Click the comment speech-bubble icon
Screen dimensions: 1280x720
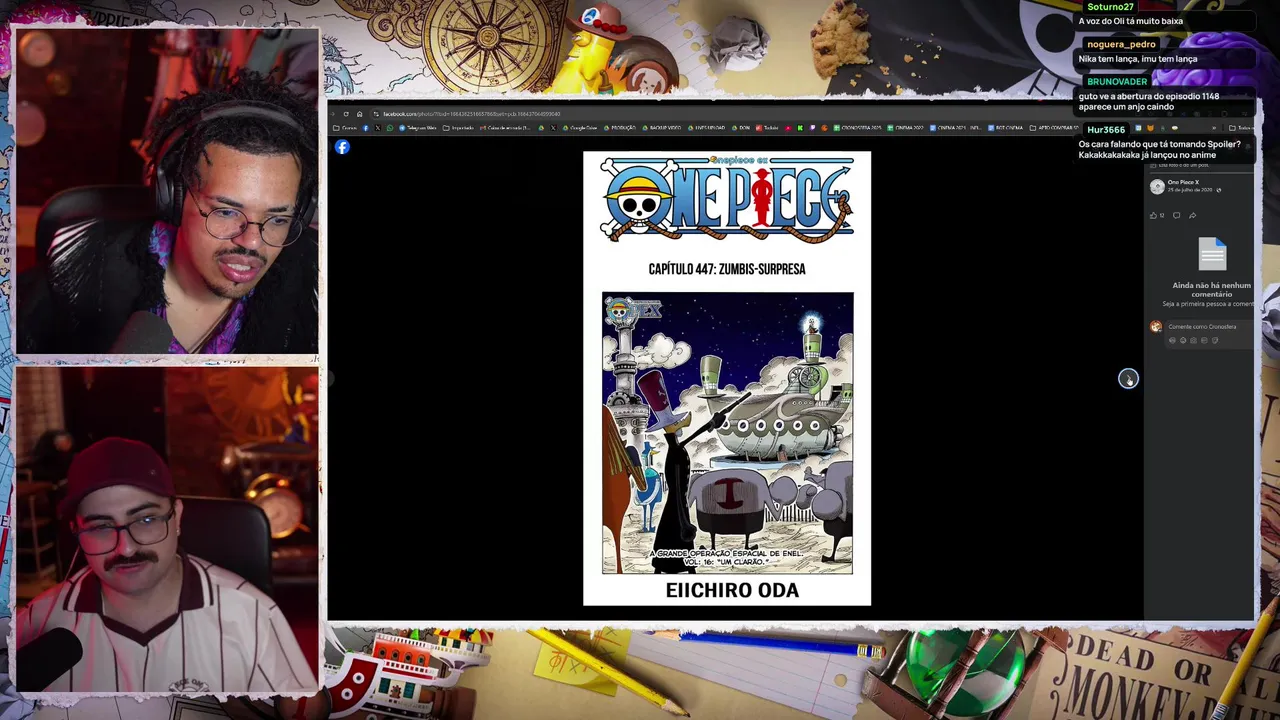(x=1176, y=215)
